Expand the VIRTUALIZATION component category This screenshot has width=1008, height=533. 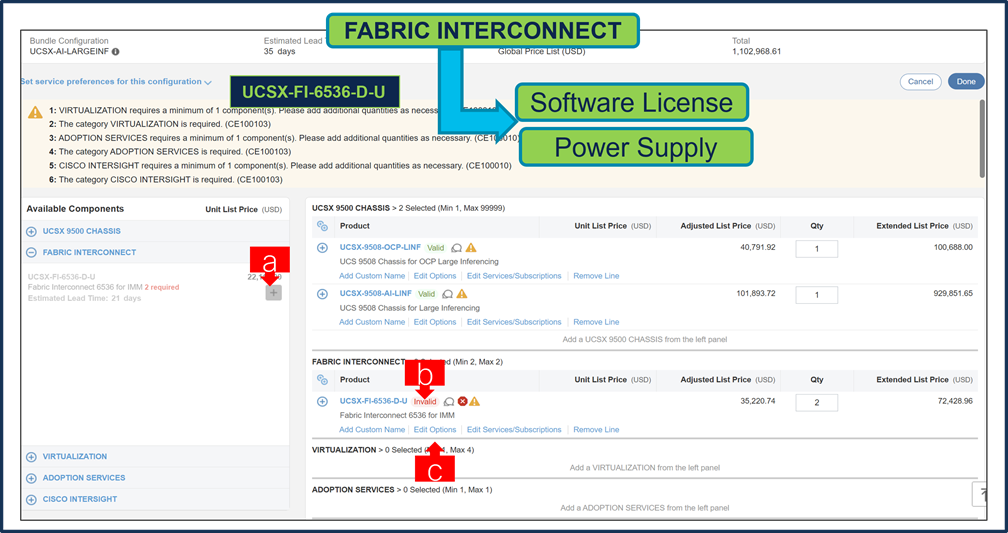[x=31, y=456]
